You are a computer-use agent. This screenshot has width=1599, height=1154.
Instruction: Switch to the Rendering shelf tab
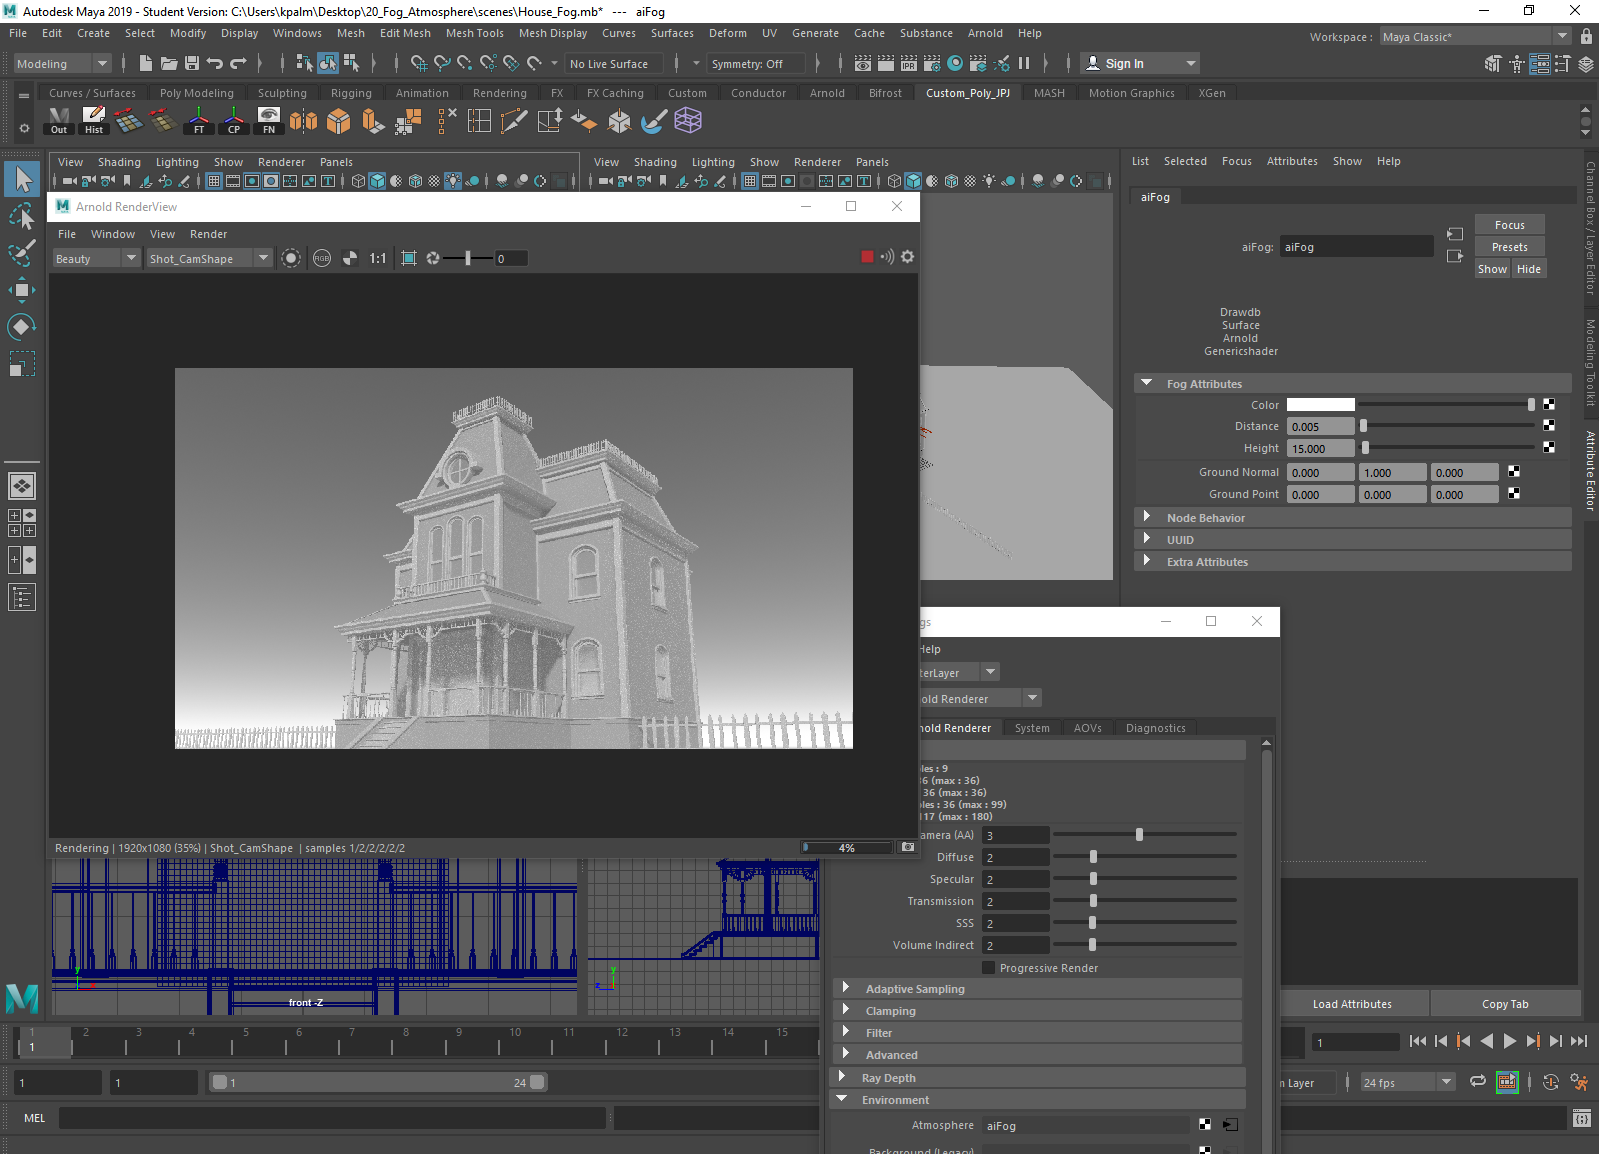pyautogui.click(x=499, y=93)
